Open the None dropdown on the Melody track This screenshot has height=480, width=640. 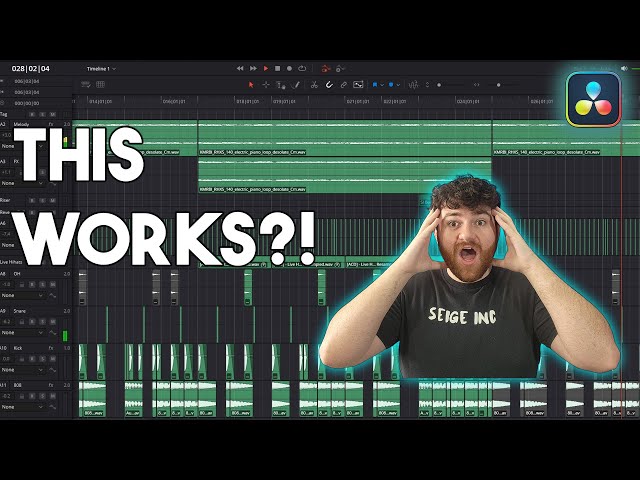coord(22,146)
